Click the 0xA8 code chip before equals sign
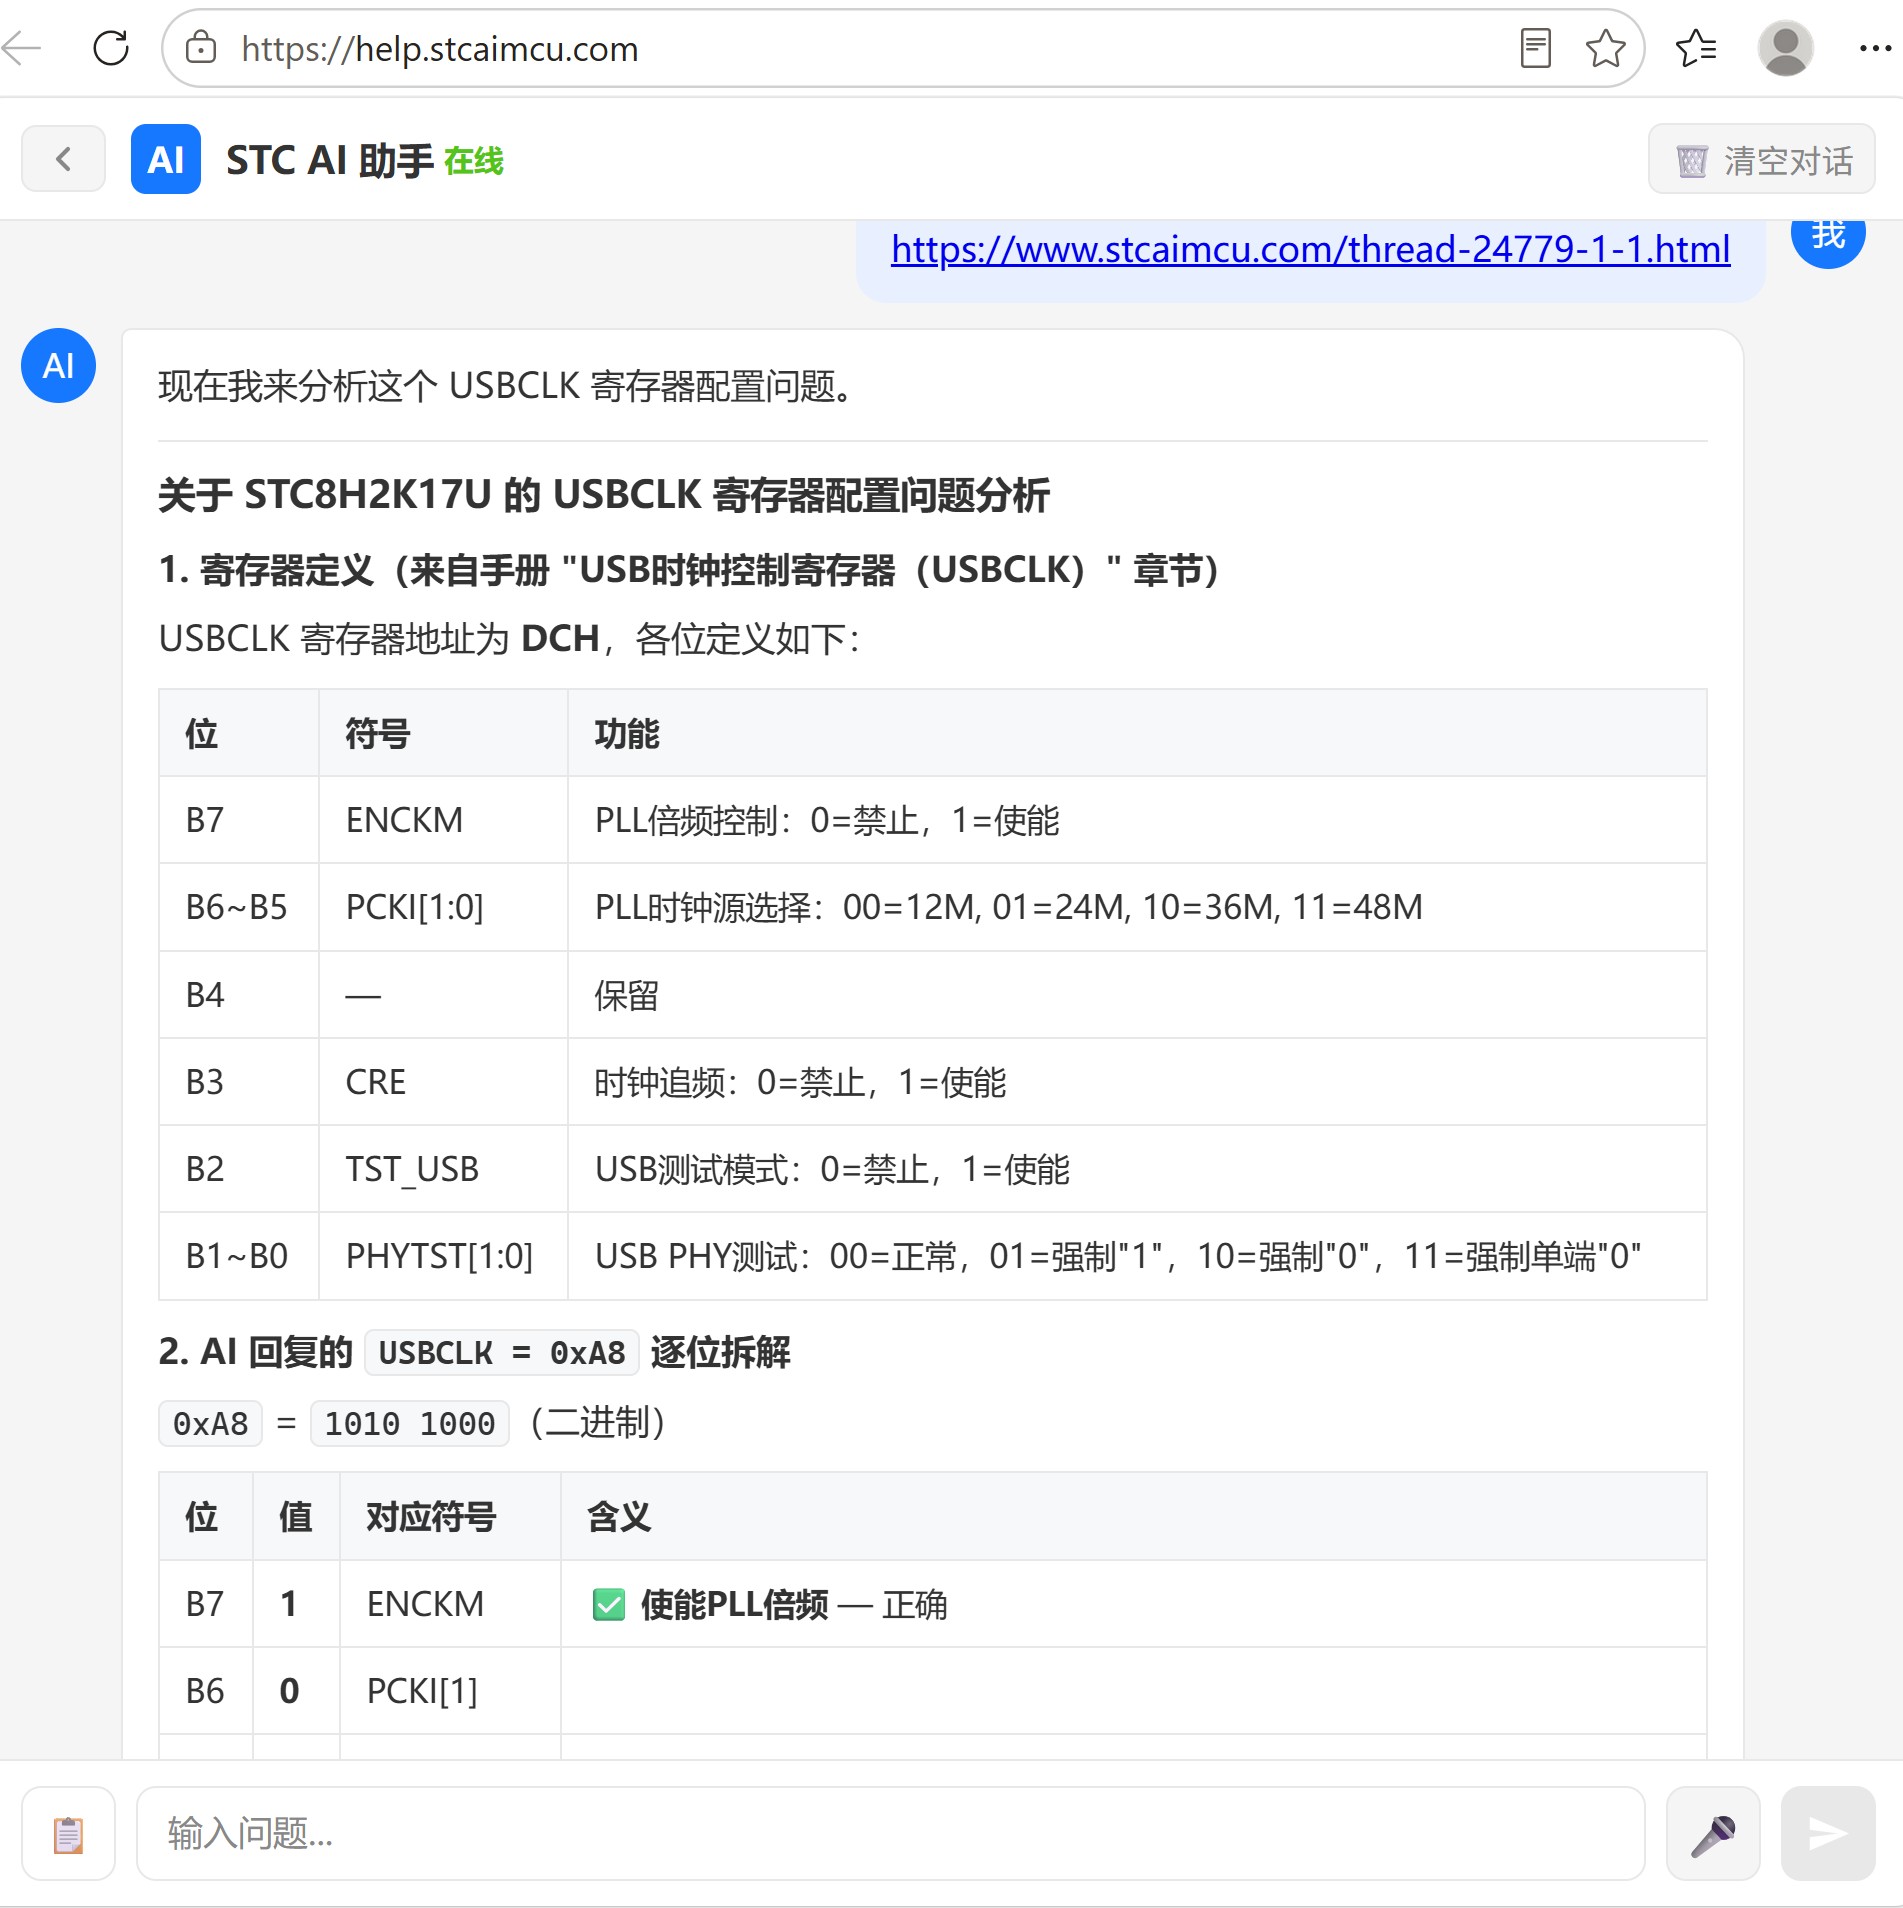Viewport: 1903px width, 1908px height. pyautogui.click(x=210, y=1424)
